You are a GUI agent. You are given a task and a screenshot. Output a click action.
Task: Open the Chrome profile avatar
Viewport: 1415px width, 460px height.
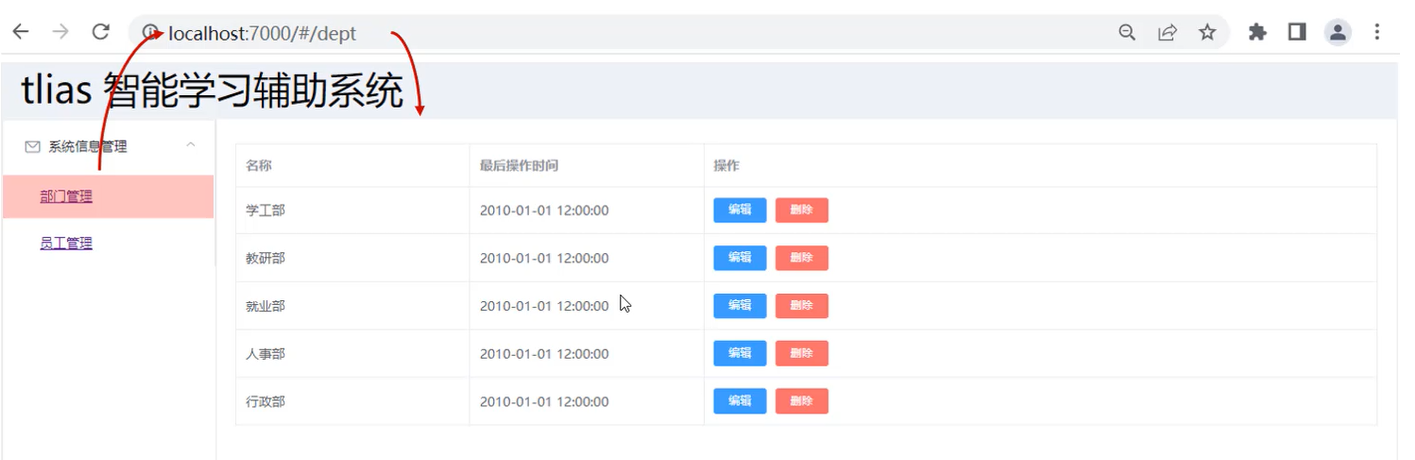tap(1337, 33)
